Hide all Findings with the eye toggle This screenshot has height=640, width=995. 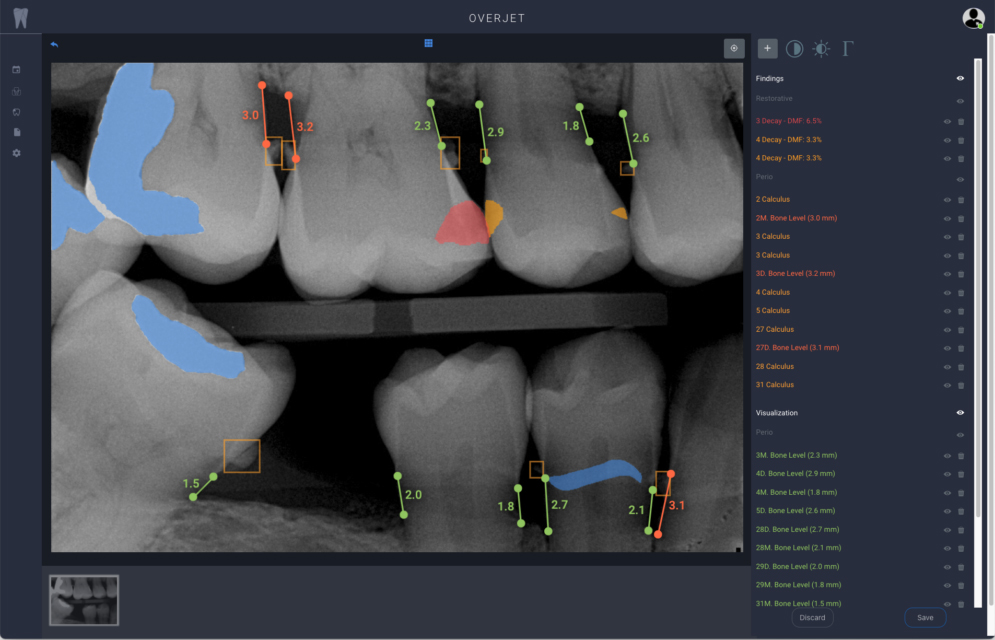[x=961, y=77]
